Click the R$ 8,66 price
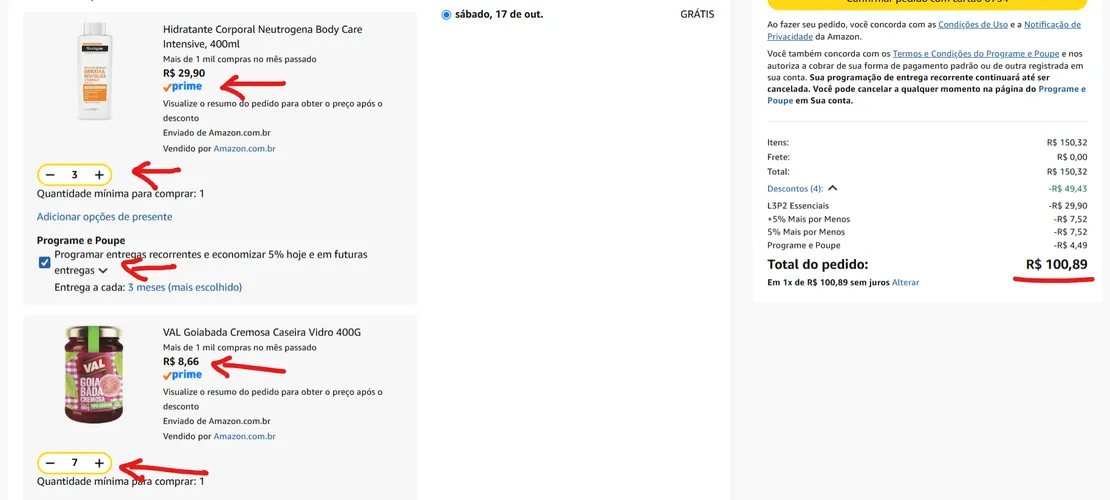 click(181, 361)
